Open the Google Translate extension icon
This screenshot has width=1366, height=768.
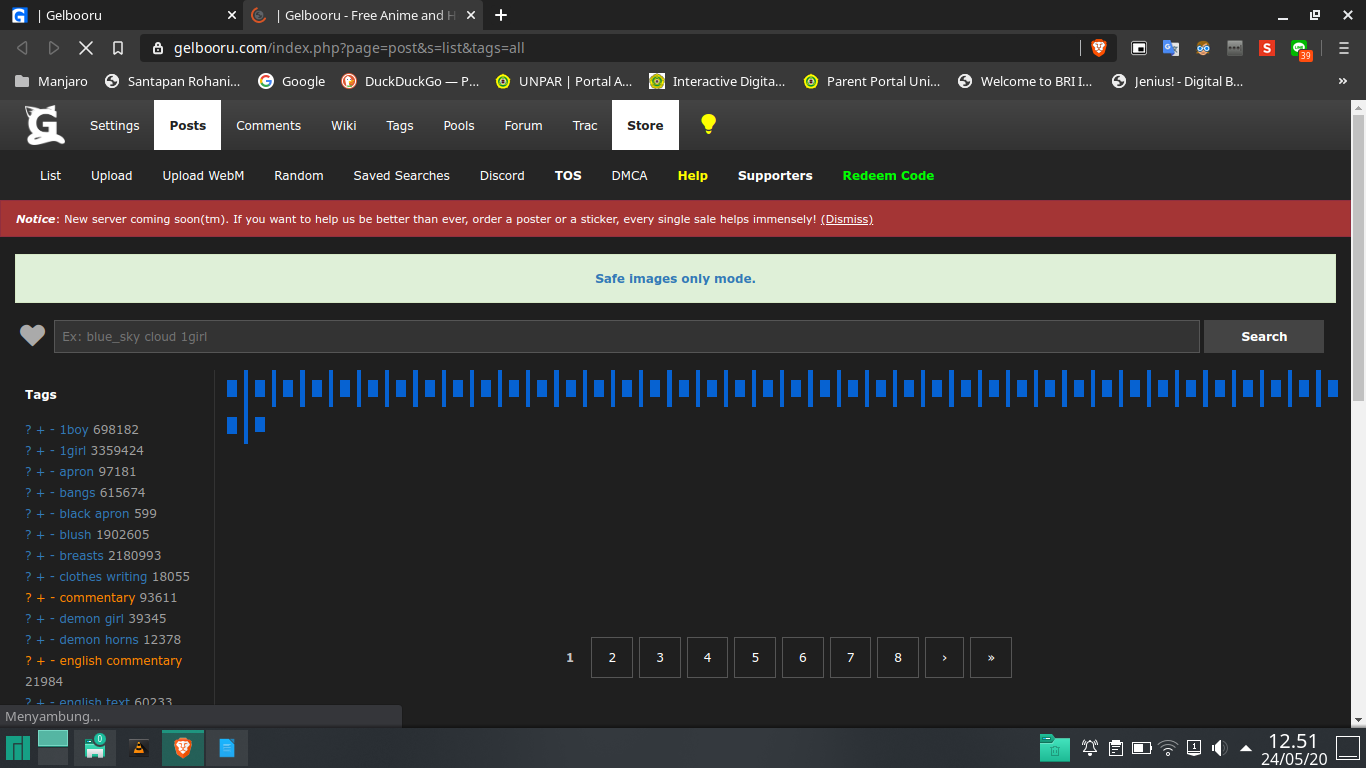(1171, 48)
